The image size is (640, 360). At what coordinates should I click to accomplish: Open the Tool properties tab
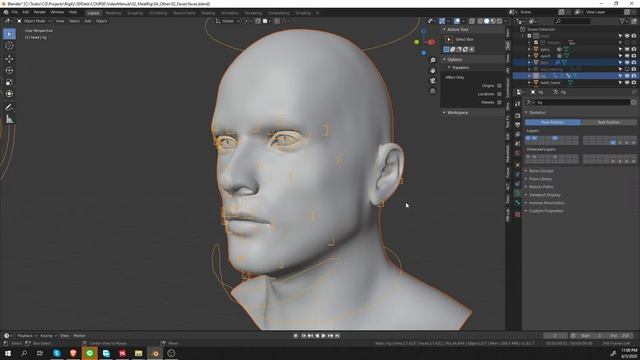(x=517, y=104)
